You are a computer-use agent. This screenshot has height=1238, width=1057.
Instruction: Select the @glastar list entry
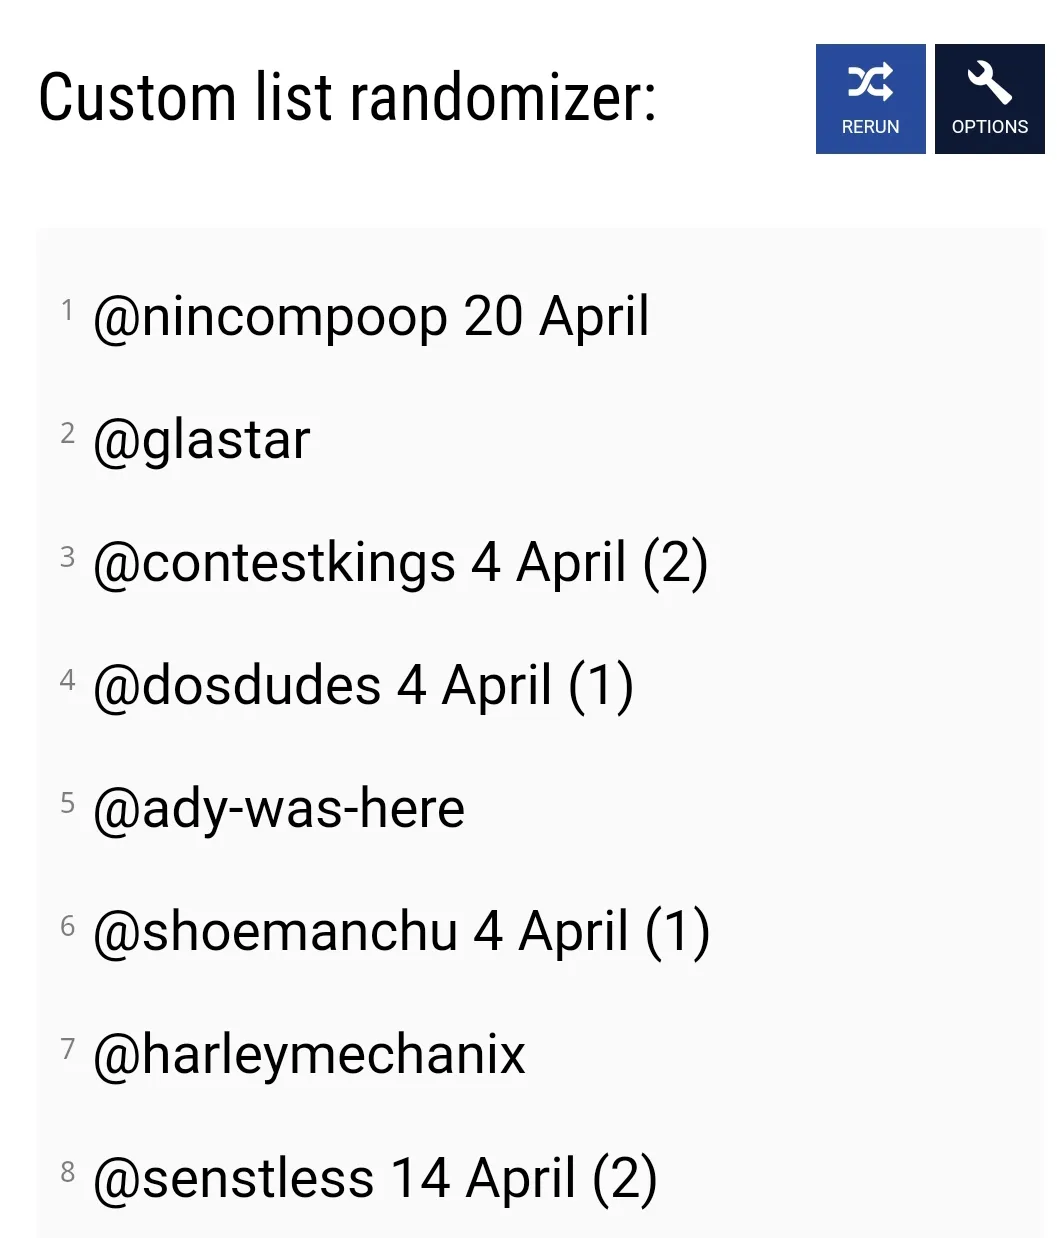pyautogui.click(x=201, y=441)
